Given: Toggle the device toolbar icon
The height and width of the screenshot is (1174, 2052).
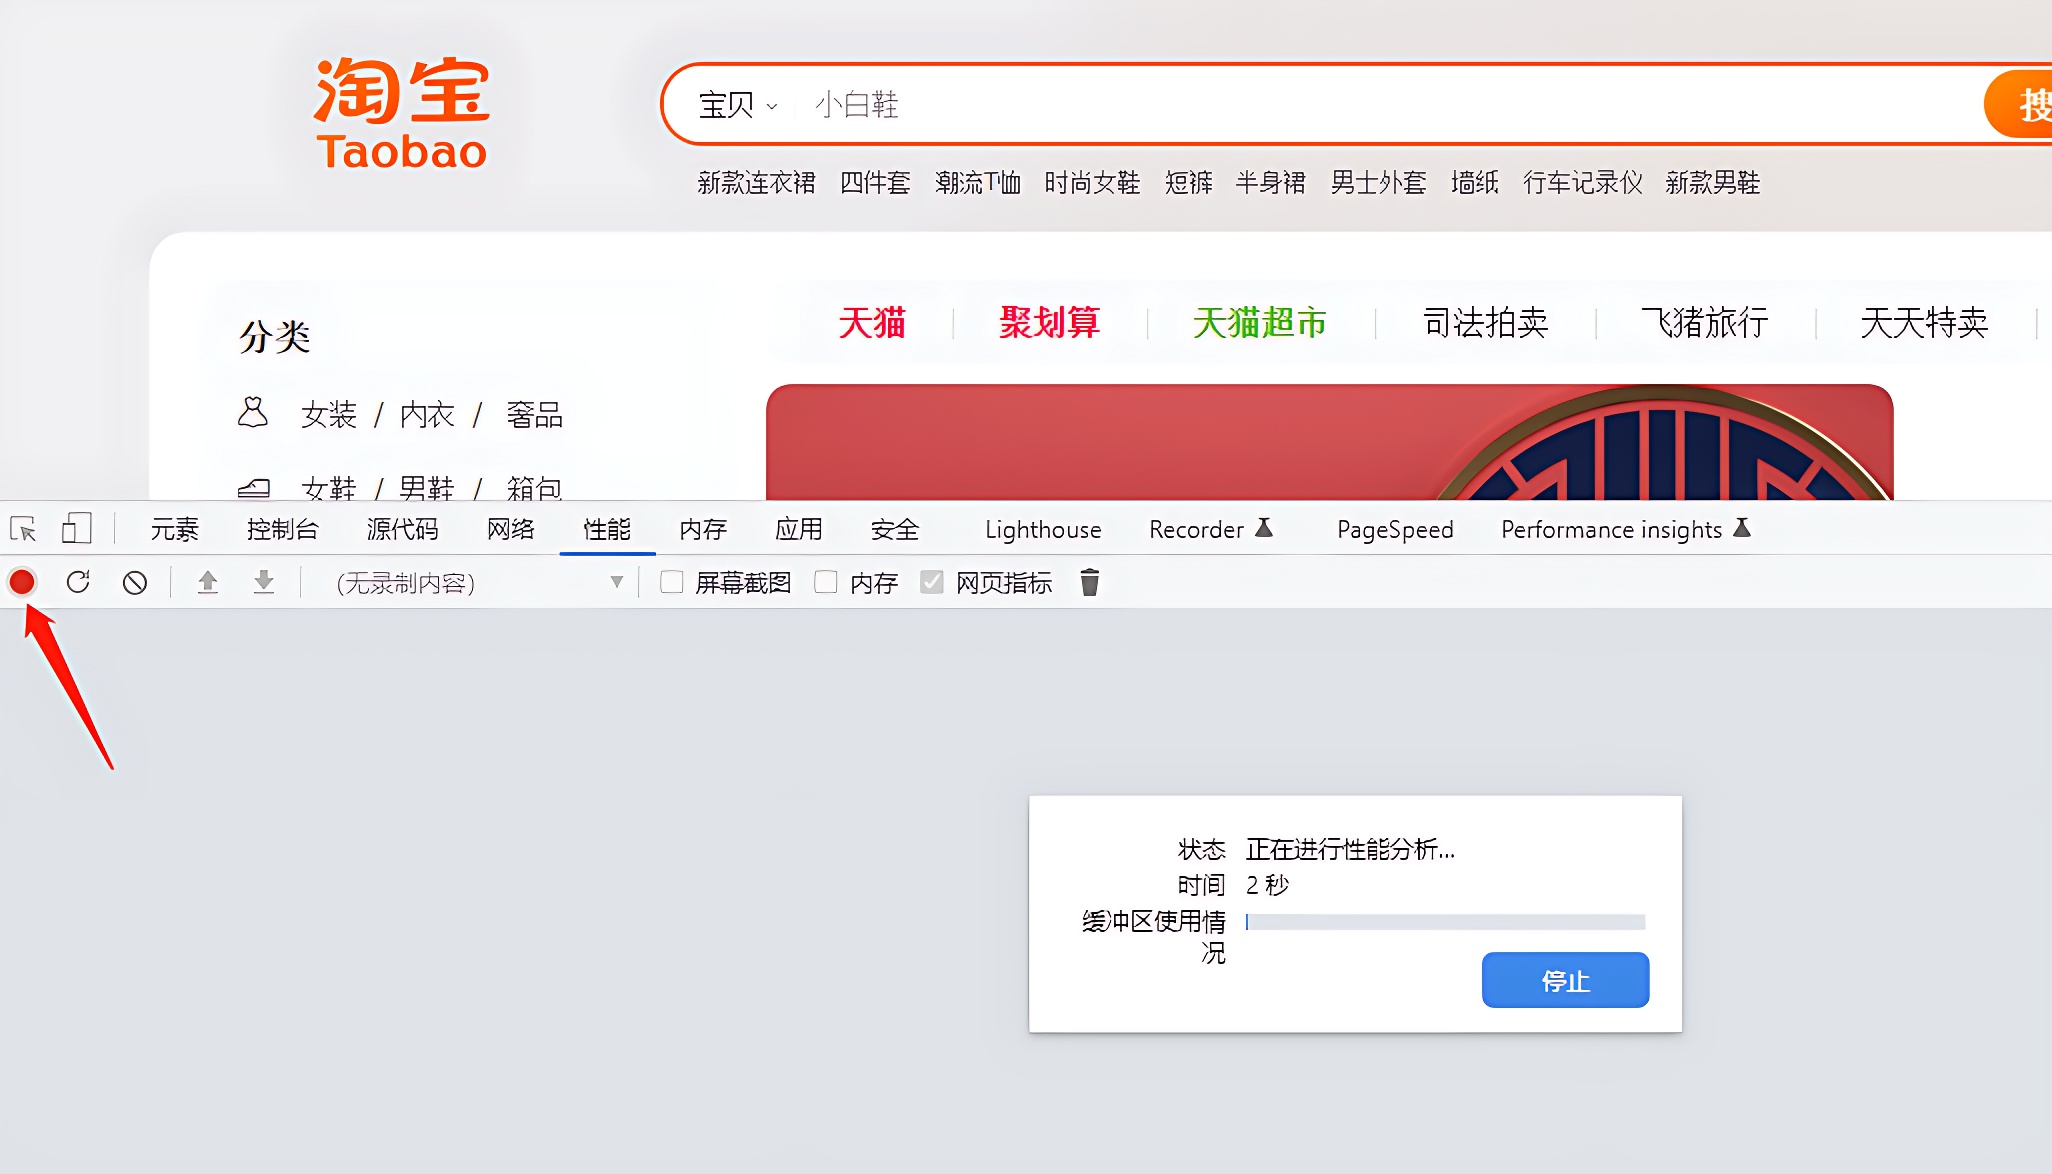Looking at the screenshot, I should [x=76, y=528].
